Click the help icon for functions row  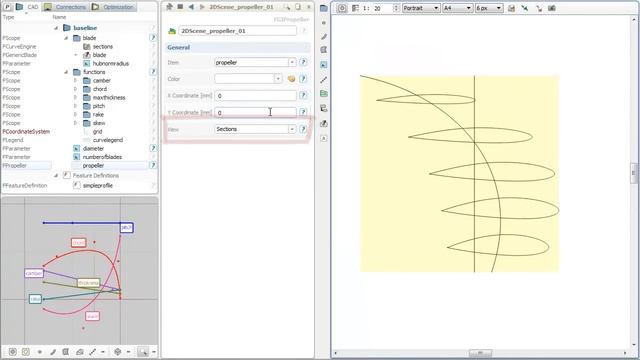click(x=153, y=72)
